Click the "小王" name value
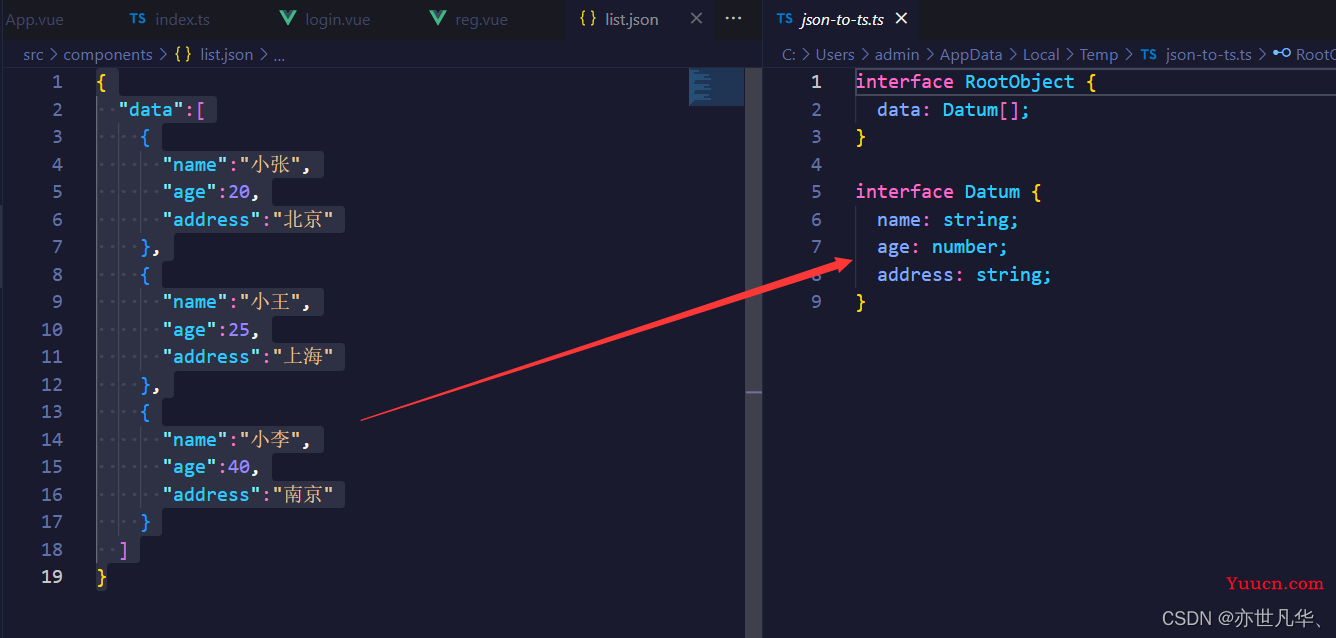The height and width of the screenshot is (638, 1336). [x=272, y=302]
